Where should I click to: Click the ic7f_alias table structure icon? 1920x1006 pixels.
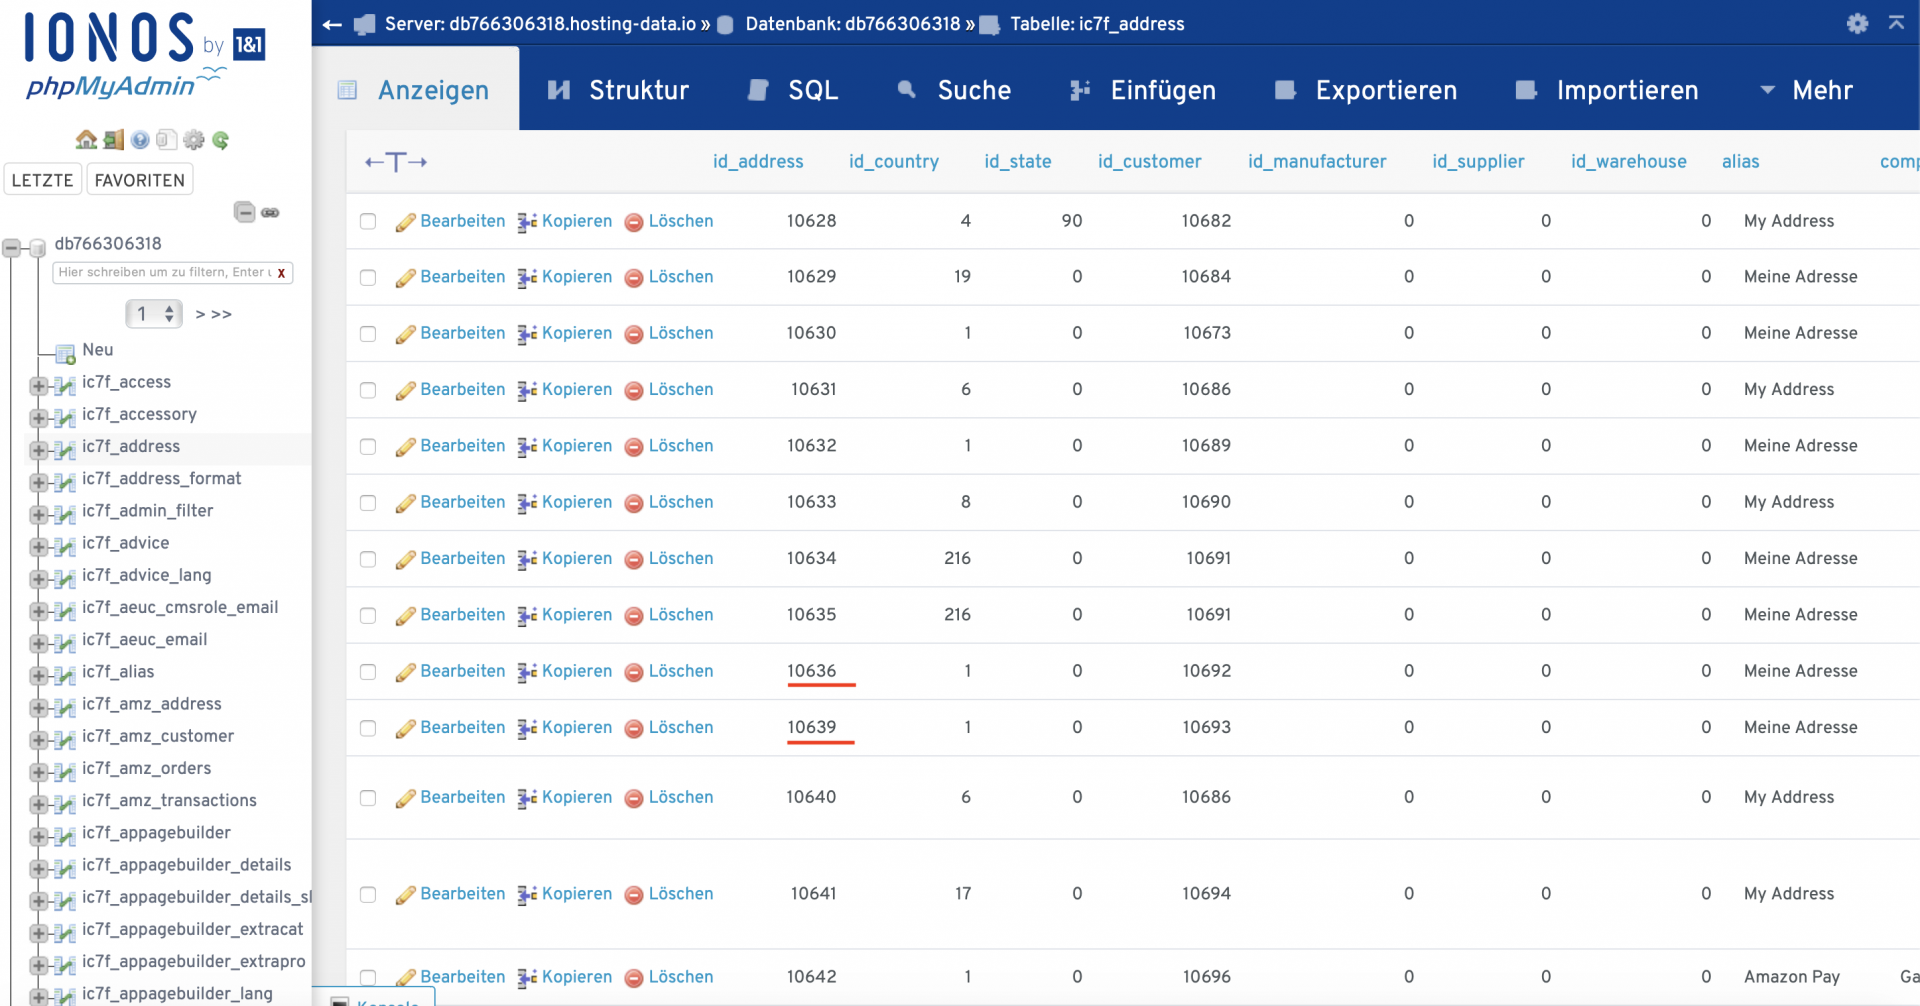coord(65,674)
